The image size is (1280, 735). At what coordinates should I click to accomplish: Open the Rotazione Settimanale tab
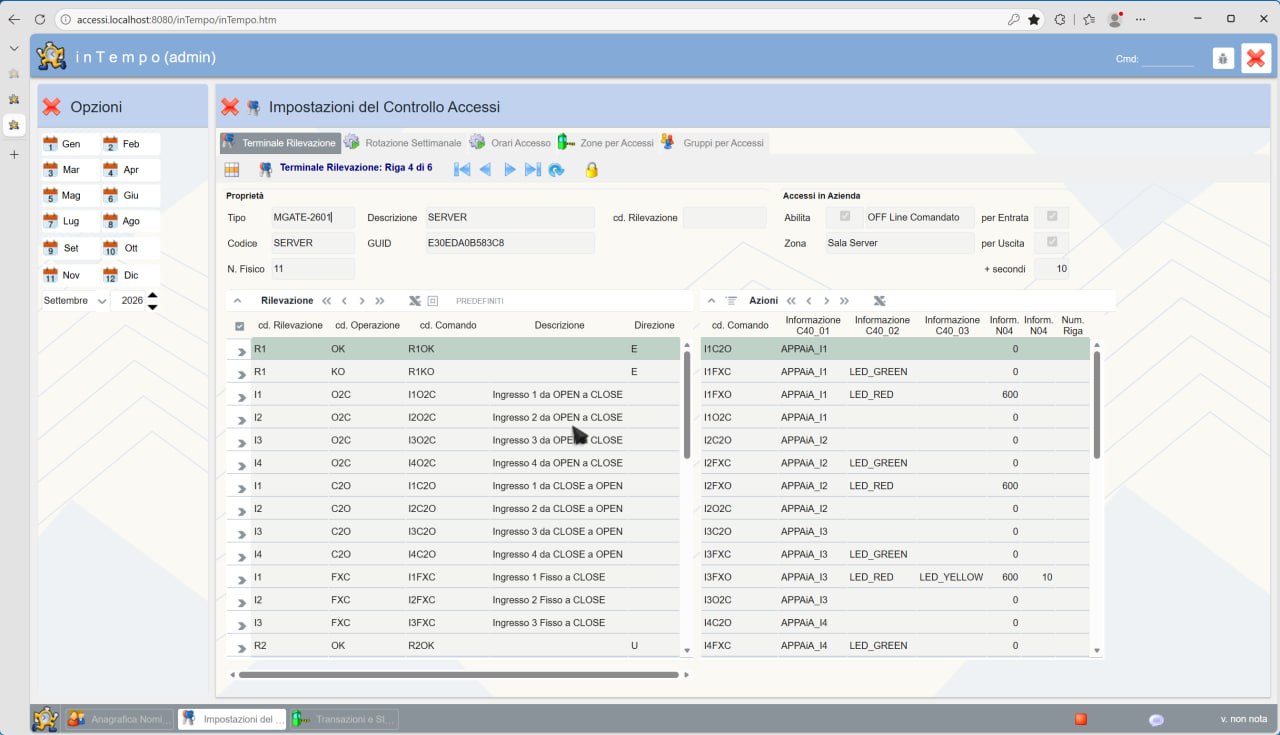pyautogui.click(x=403, y=143)
